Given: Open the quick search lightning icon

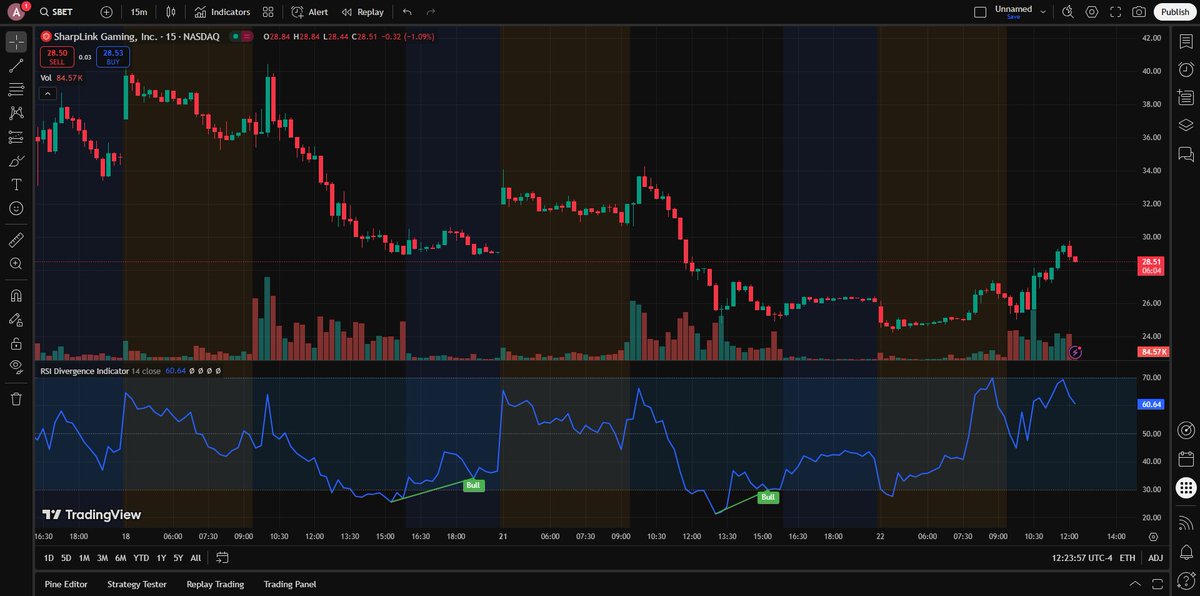Looking at the screenshot, I should pos(1068,12).
